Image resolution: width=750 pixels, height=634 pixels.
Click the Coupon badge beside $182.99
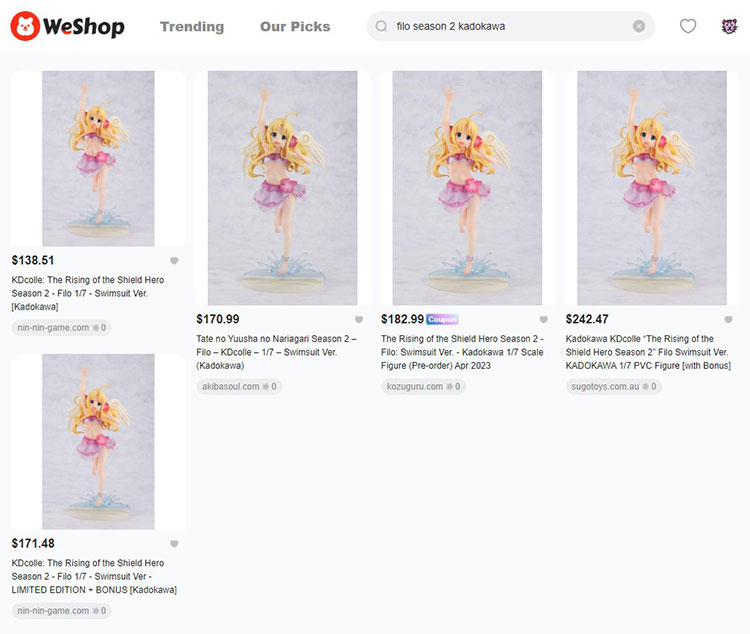point(442,319)
